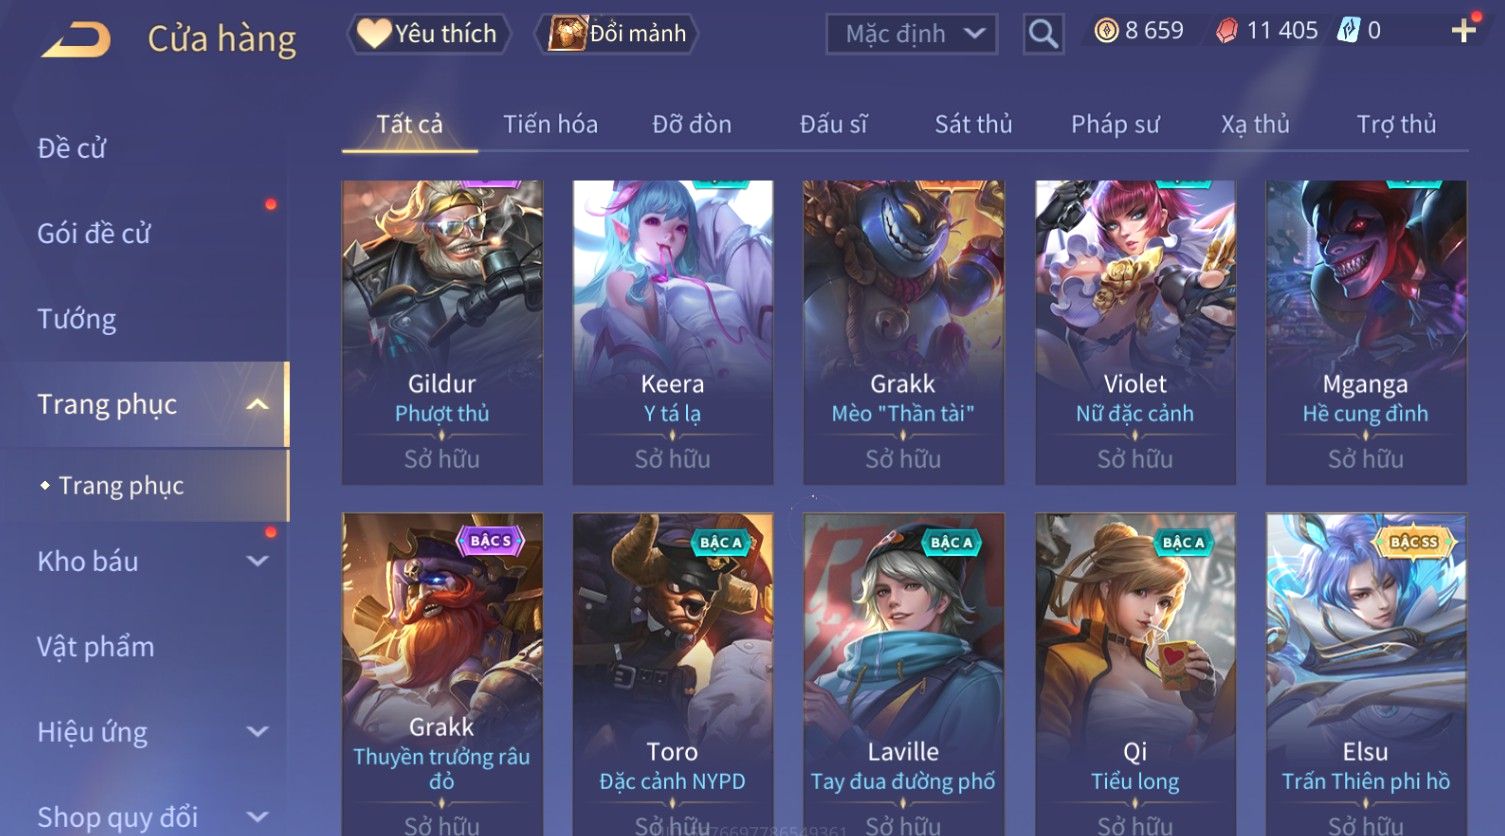Viewport: 1505px width, 836px height.
Task: Click the heart icon on Yêu thích
Action: tap(374, 33)
